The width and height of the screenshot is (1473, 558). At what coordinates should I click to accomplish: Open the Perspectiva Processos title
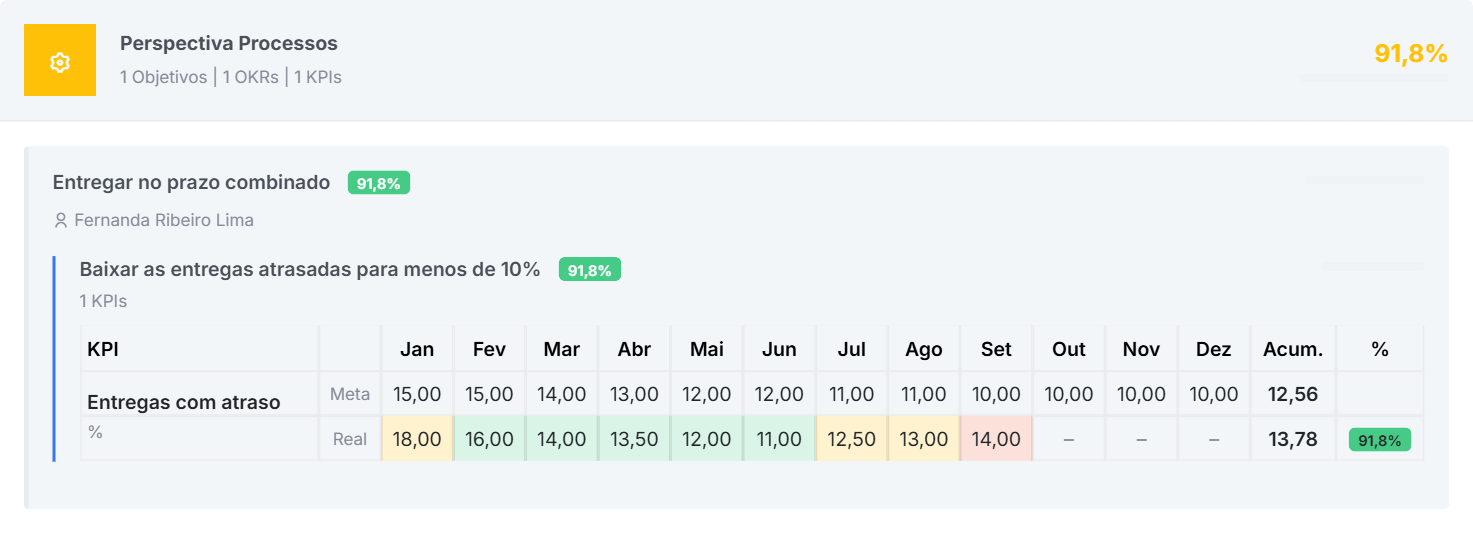[229, 44]
